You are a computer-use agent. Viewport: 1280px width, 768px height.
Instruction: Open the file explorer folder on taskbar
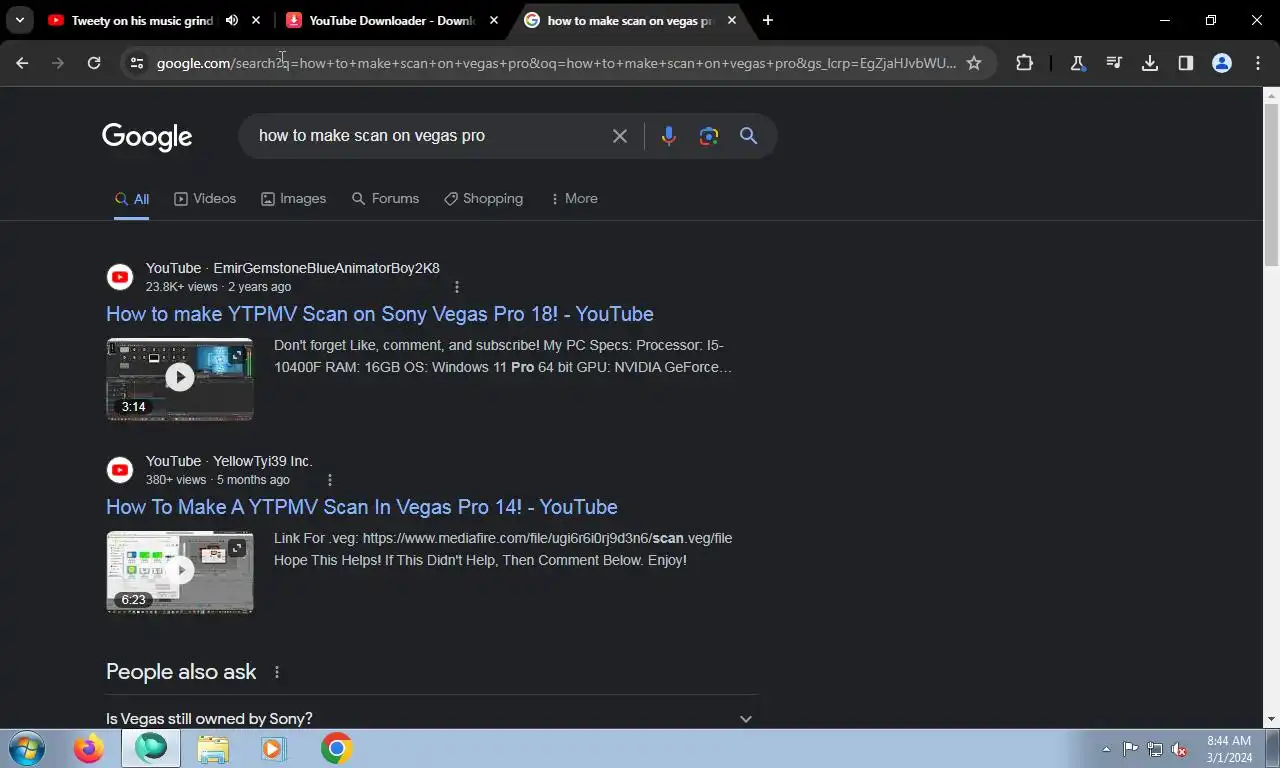(x=212, y=748)
